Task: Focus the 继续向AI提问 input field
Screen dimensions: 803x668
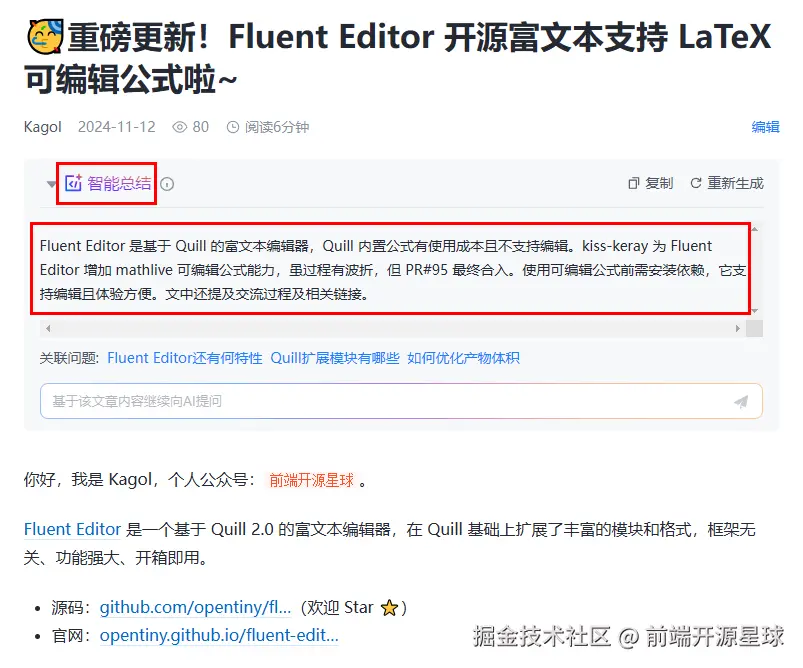Action: (380, 401)
